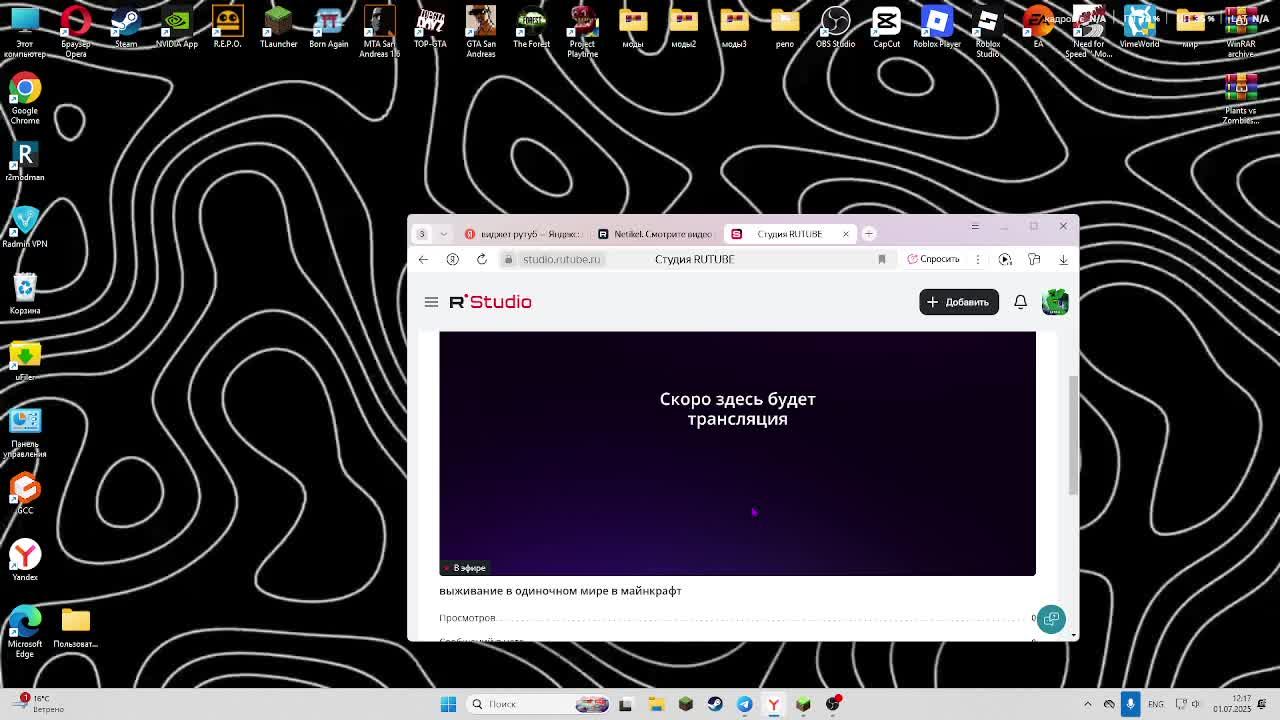Show hidden system tray icons
1280x720 pixels.
coord(1088,704)
